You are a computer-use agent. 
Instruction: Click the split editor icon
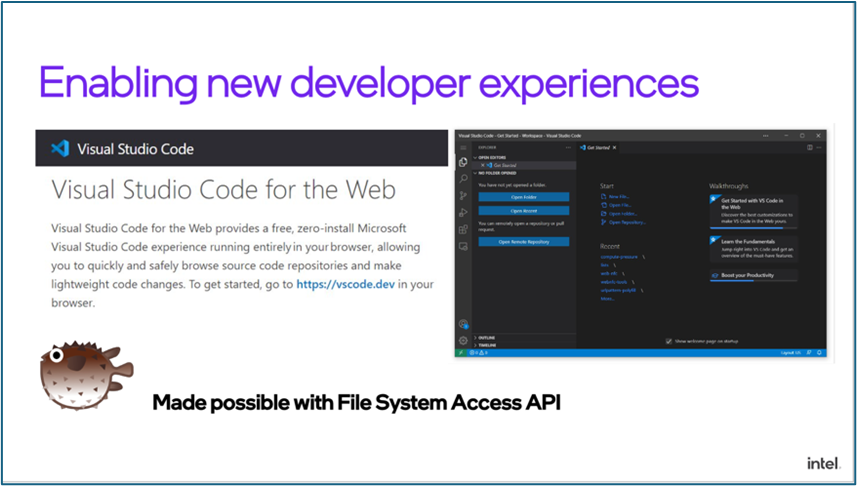pyautogui.click(x=809, y=148)
